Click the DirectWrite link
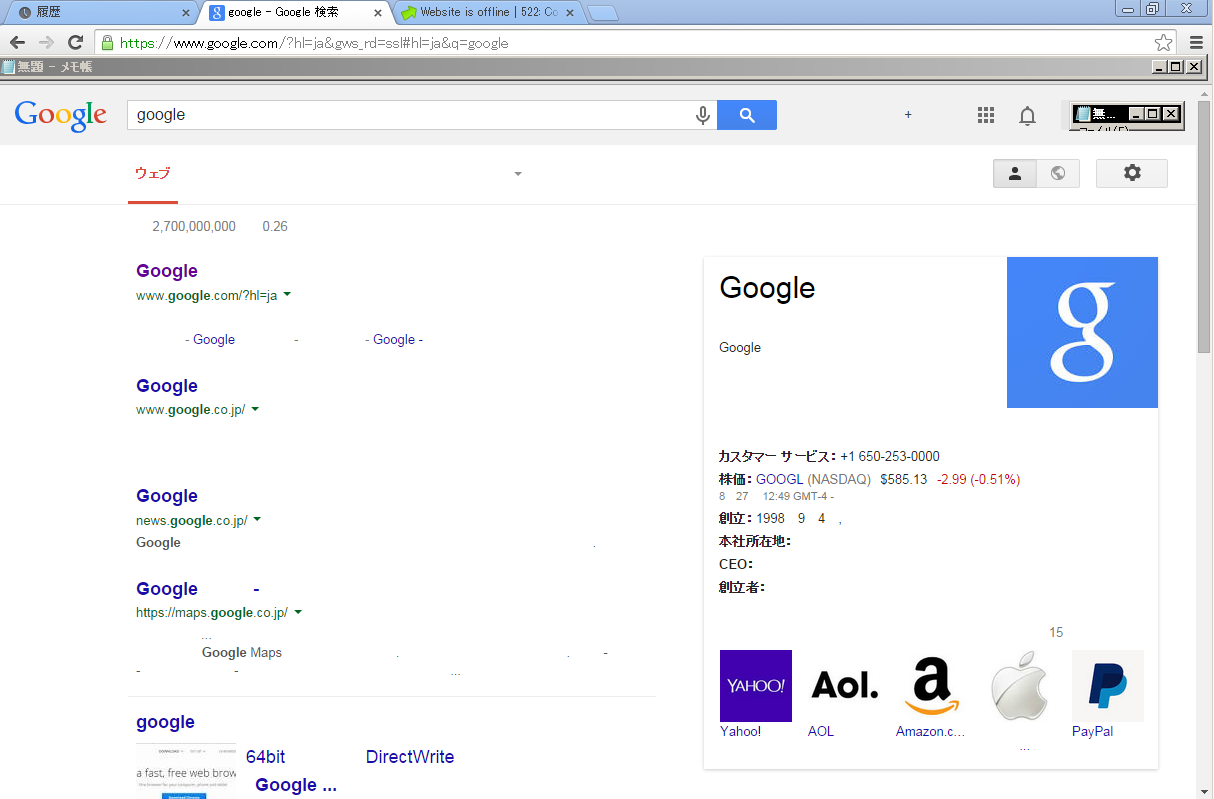The image size is (1214, 799). pyautogui.click(x=410, y=757)
